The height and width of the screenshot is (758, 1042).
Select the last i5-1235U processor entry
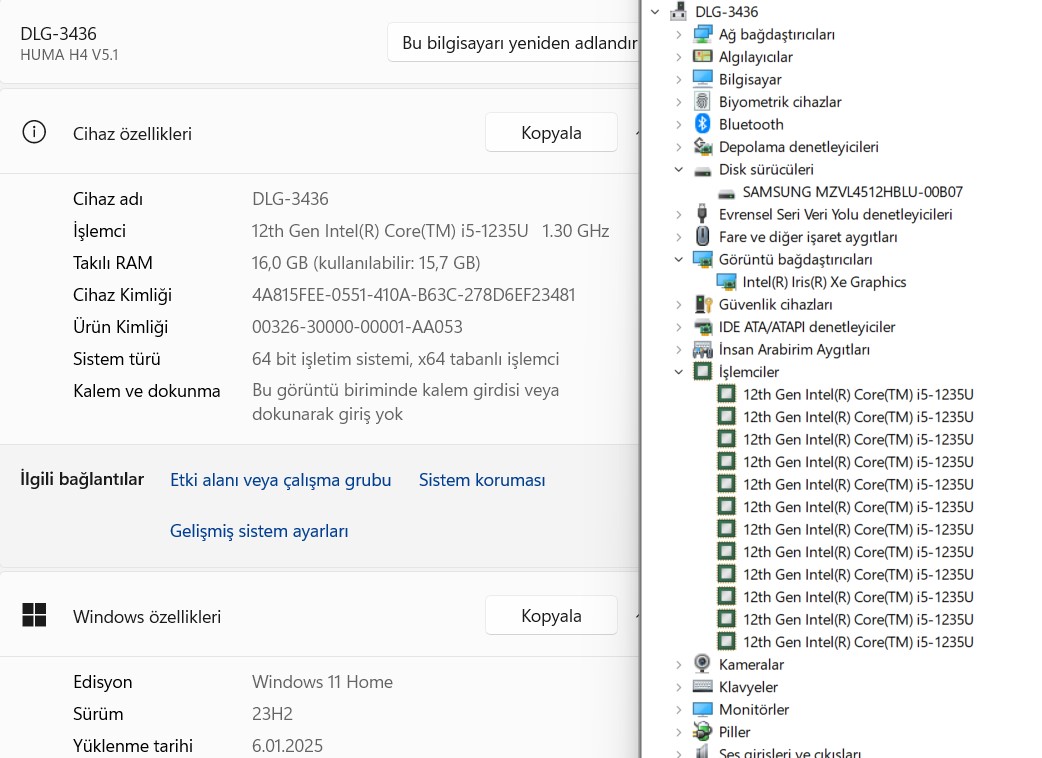[x=858, y=642]
